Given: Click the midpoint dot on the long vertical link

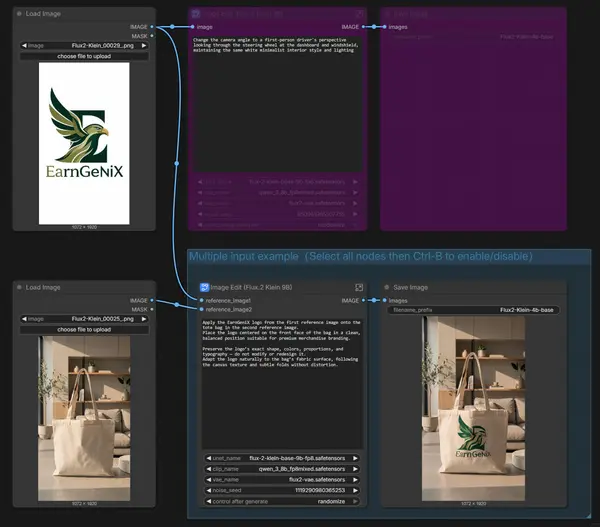Looking at the screenshot, I should (177, 163).
